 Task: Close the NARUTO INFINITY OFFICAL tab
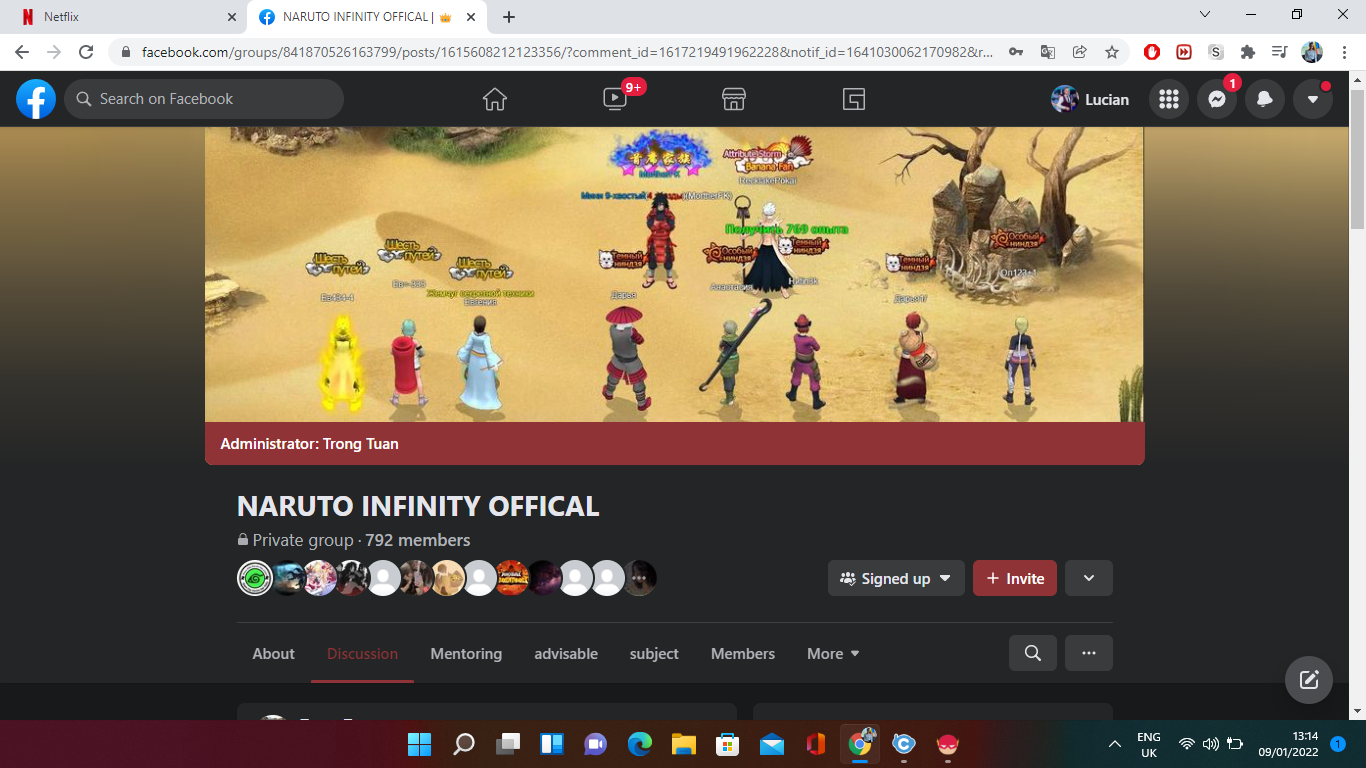click(473, 17)
